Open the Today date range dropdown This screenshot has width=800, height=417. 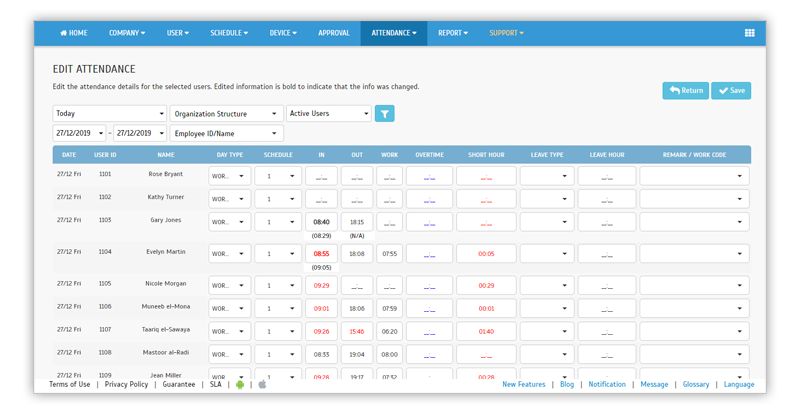click(110, 113)
